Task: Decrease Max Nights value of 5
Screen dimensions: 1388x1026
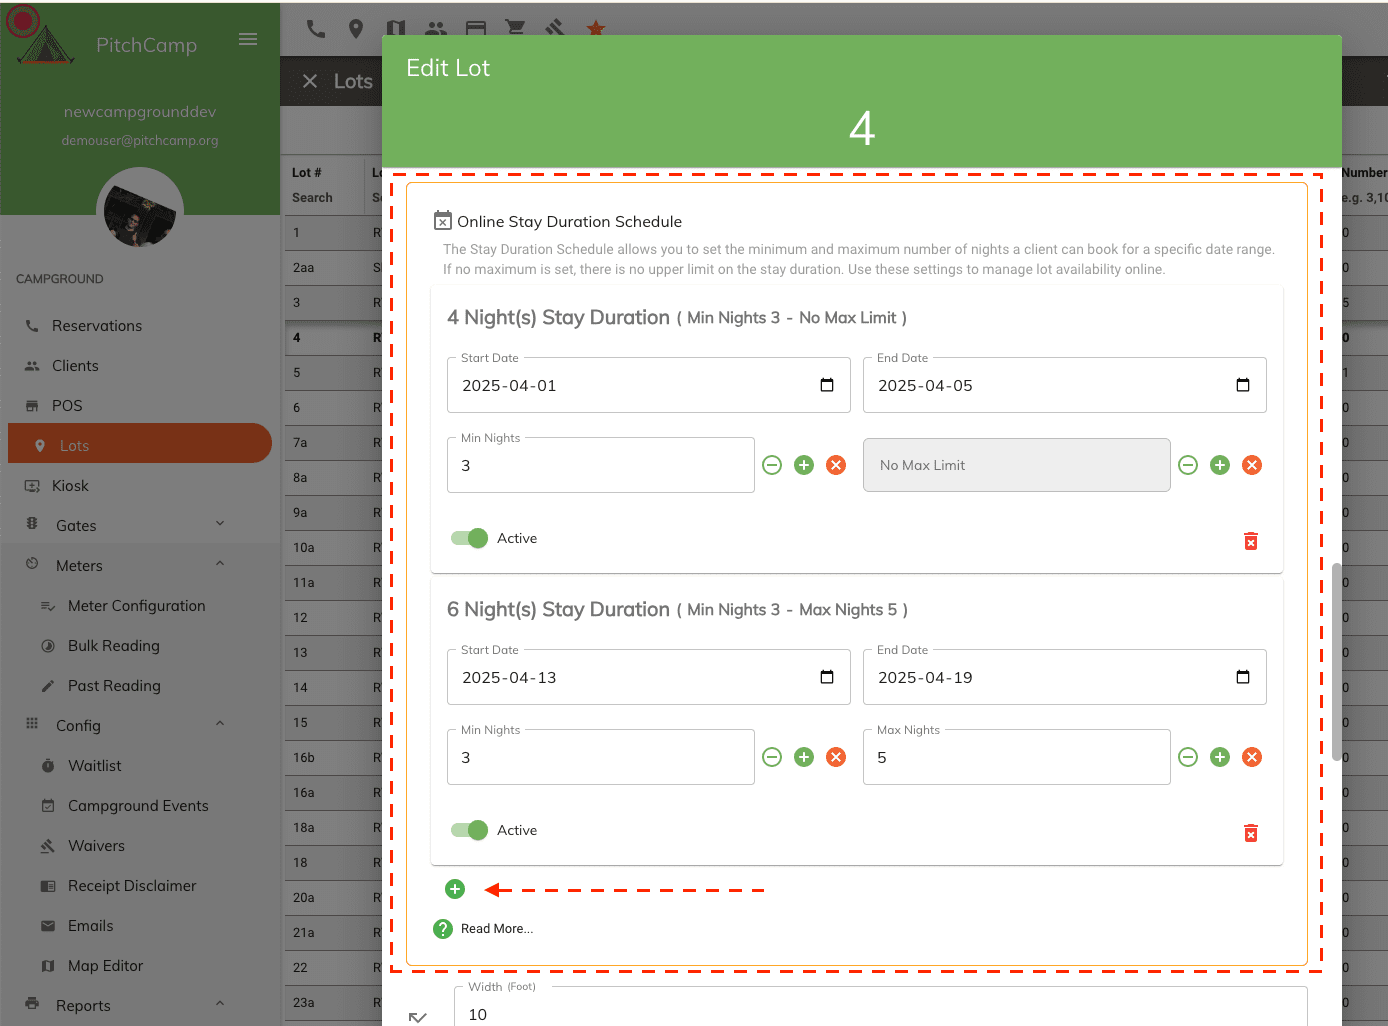Action: (1188, 757)
